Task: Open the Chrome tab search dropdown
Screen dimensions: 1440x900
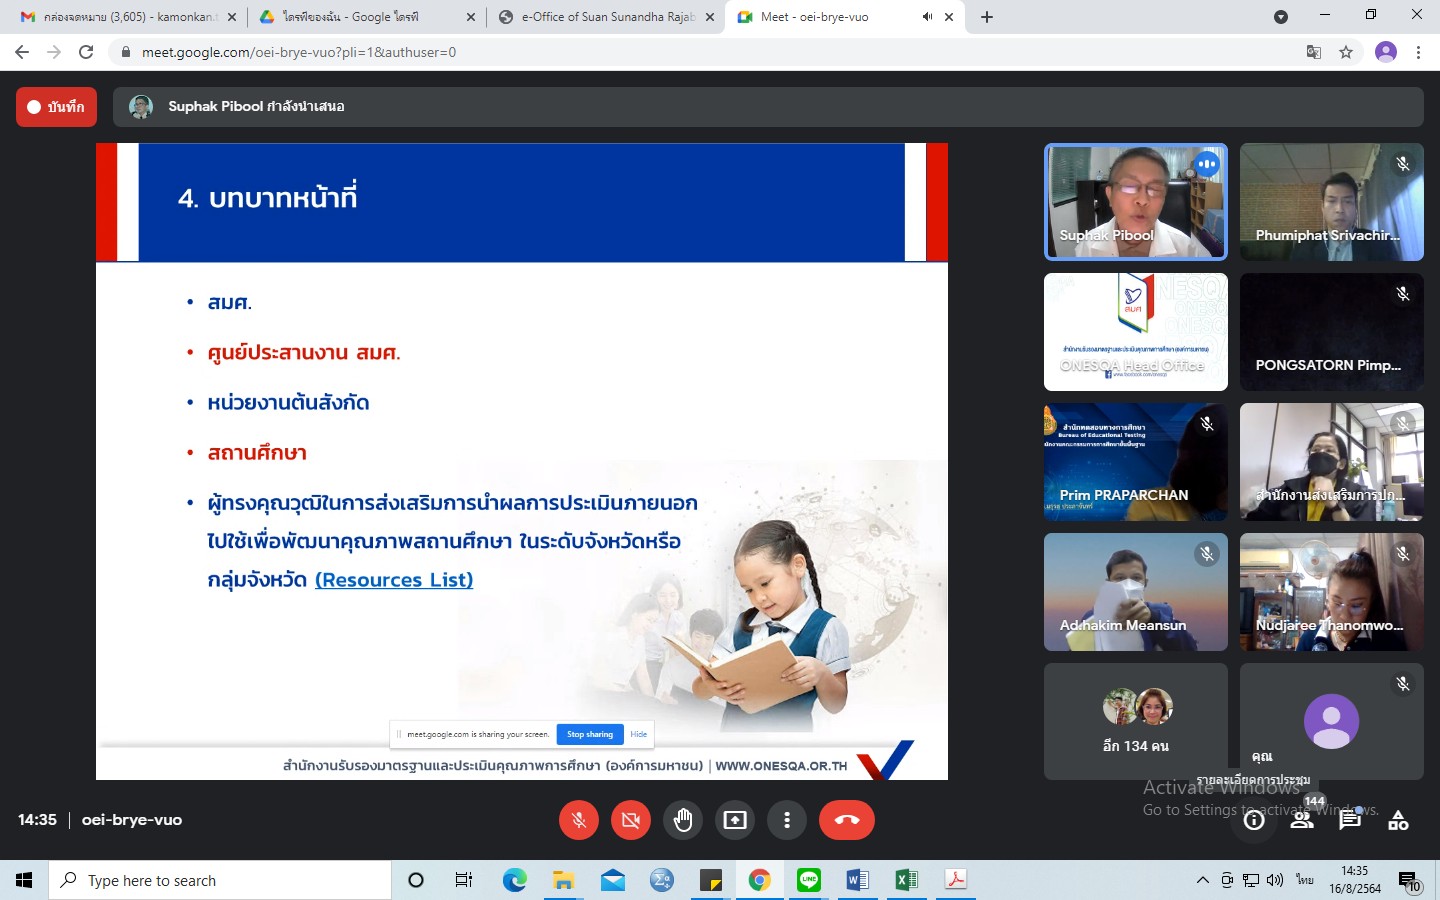Action: pyautogui.click(x=1280, y=17)
